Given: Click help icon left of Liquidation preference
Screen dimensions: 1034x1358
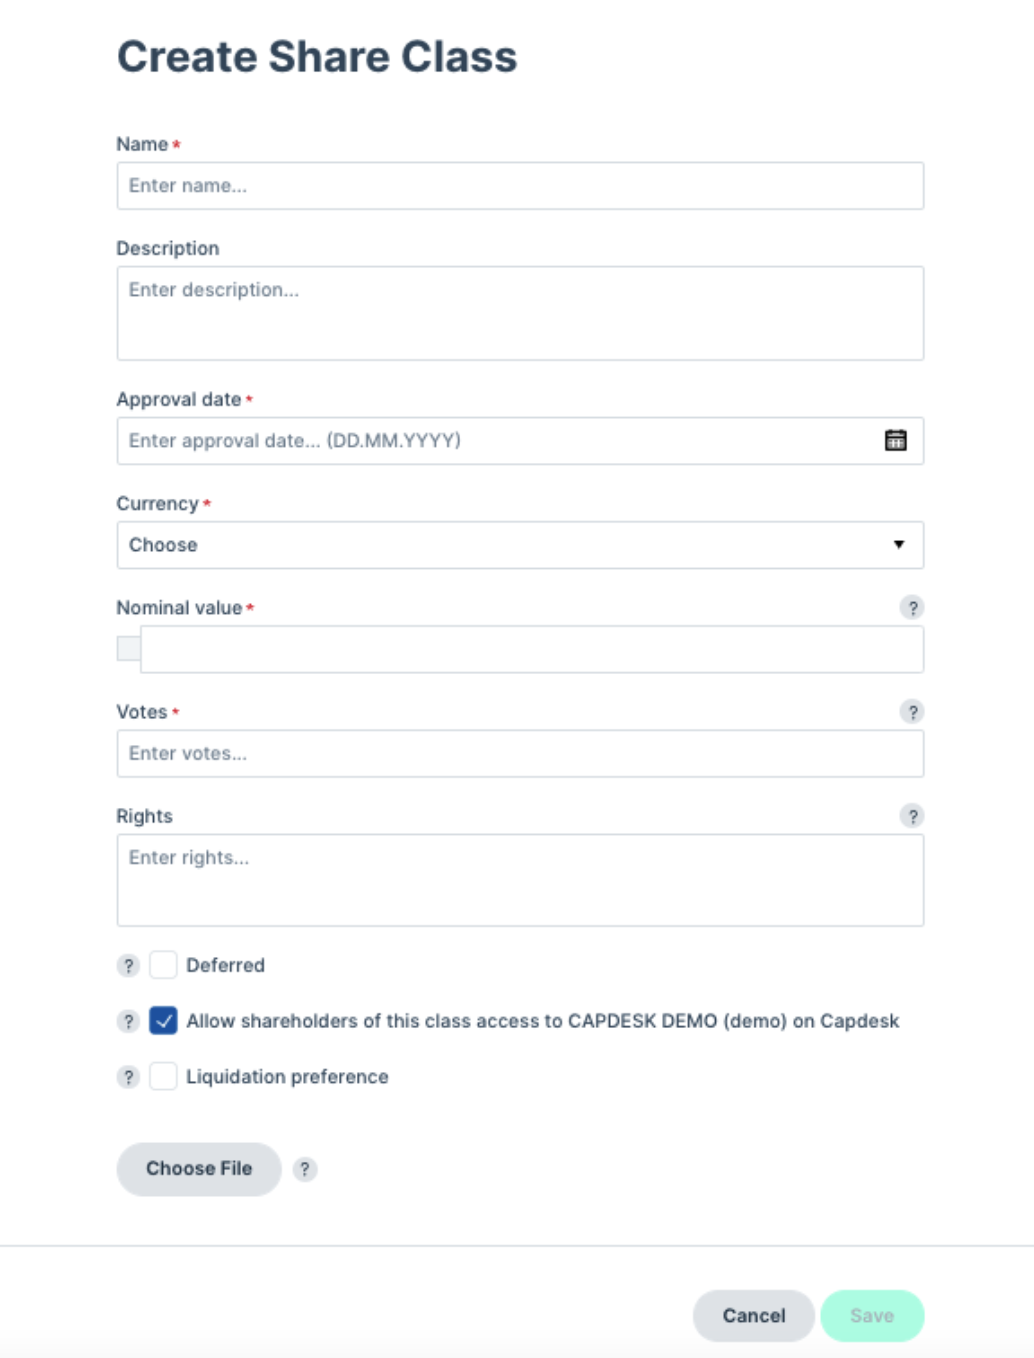Looking at the screenshot, I should (128, 1077).
